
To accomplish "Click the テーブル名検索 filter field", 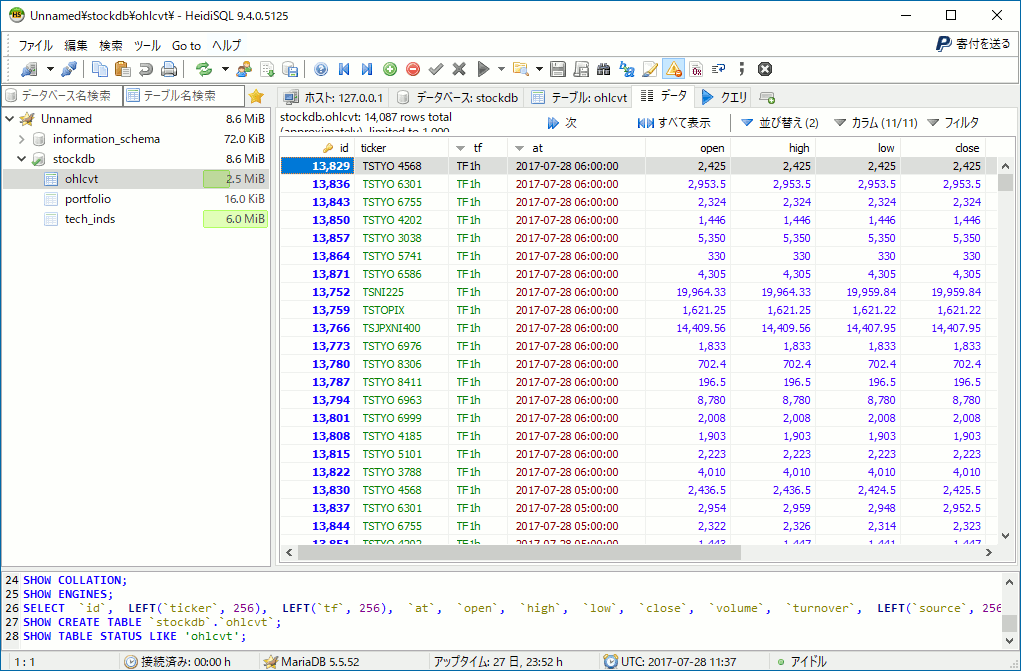I will pos(184,96).
